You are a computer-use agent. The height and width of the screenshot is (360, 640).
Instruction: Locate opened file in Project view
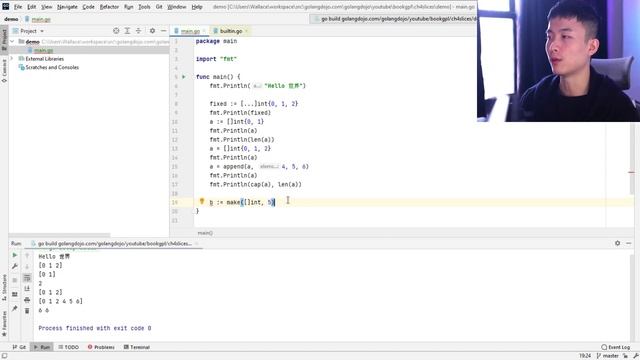pos(116,31)
